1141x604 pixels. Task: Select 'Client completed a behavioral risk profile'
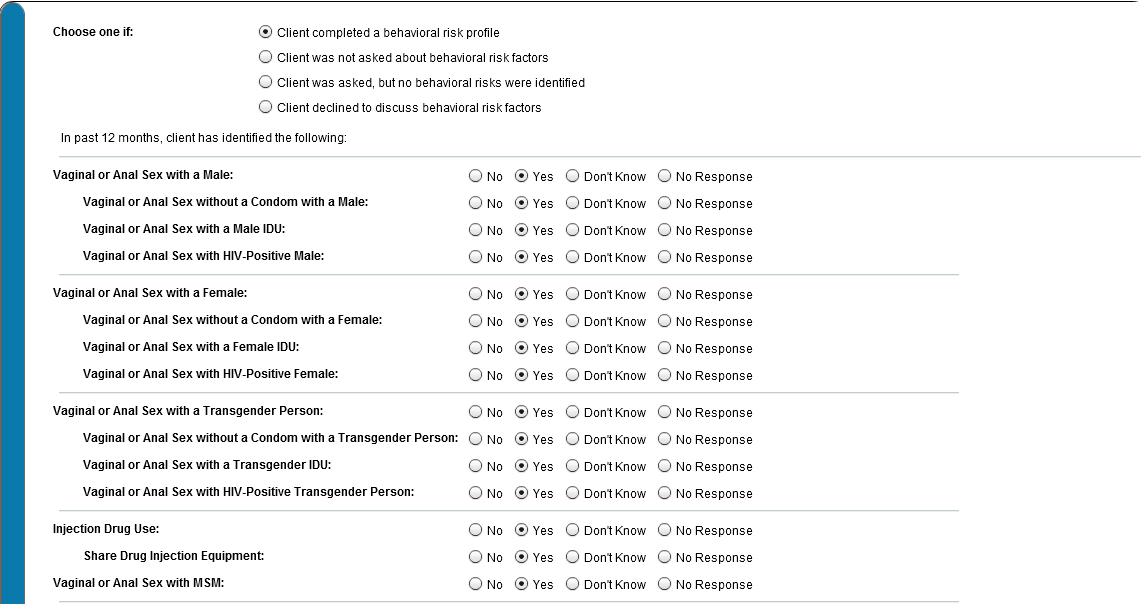click(x=265, y=32)
